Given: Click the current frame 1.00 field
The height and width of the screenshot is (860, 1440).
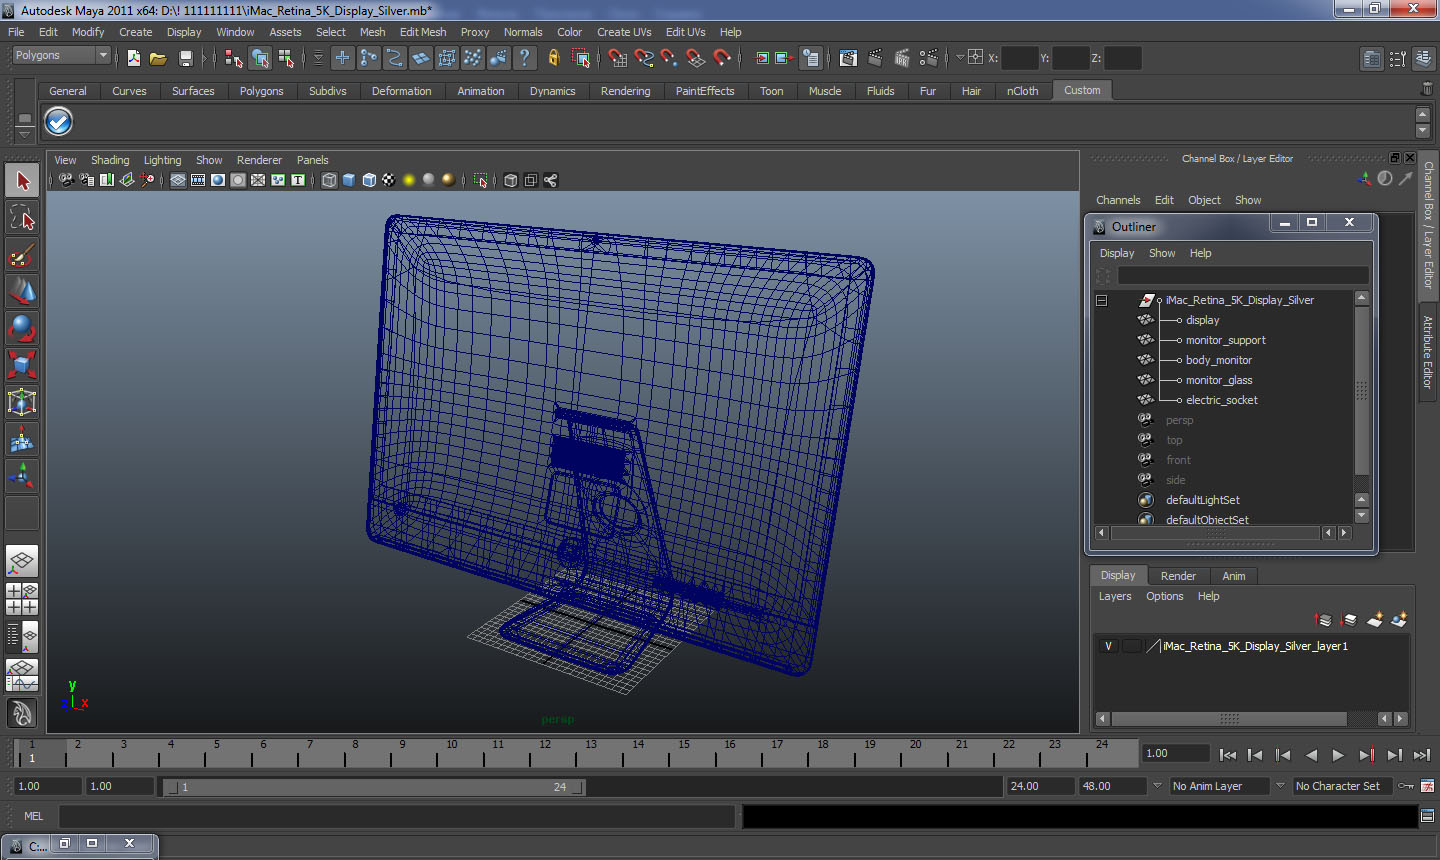Looking at the screenshot, I should click(x=1177, y=754).
